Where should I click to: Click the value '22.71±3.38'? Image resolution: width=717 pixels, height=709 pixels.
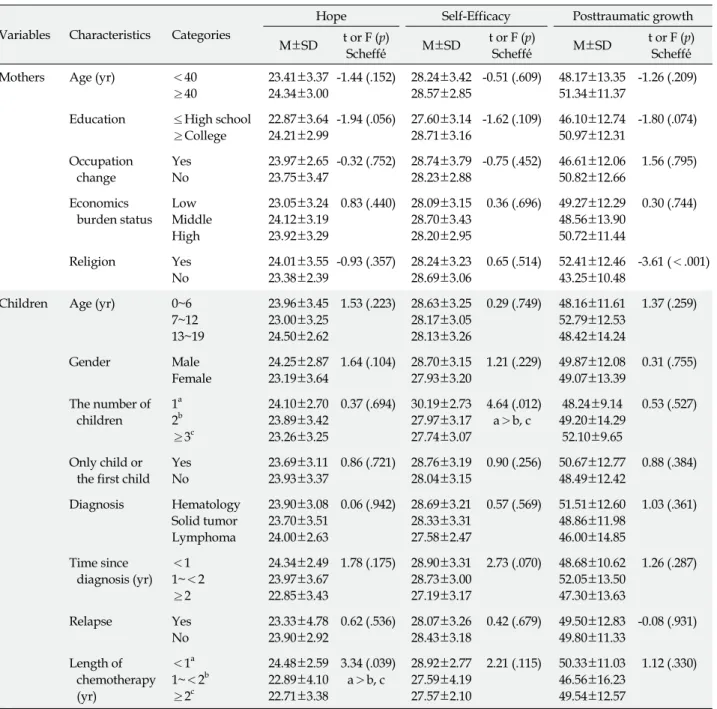298,697
